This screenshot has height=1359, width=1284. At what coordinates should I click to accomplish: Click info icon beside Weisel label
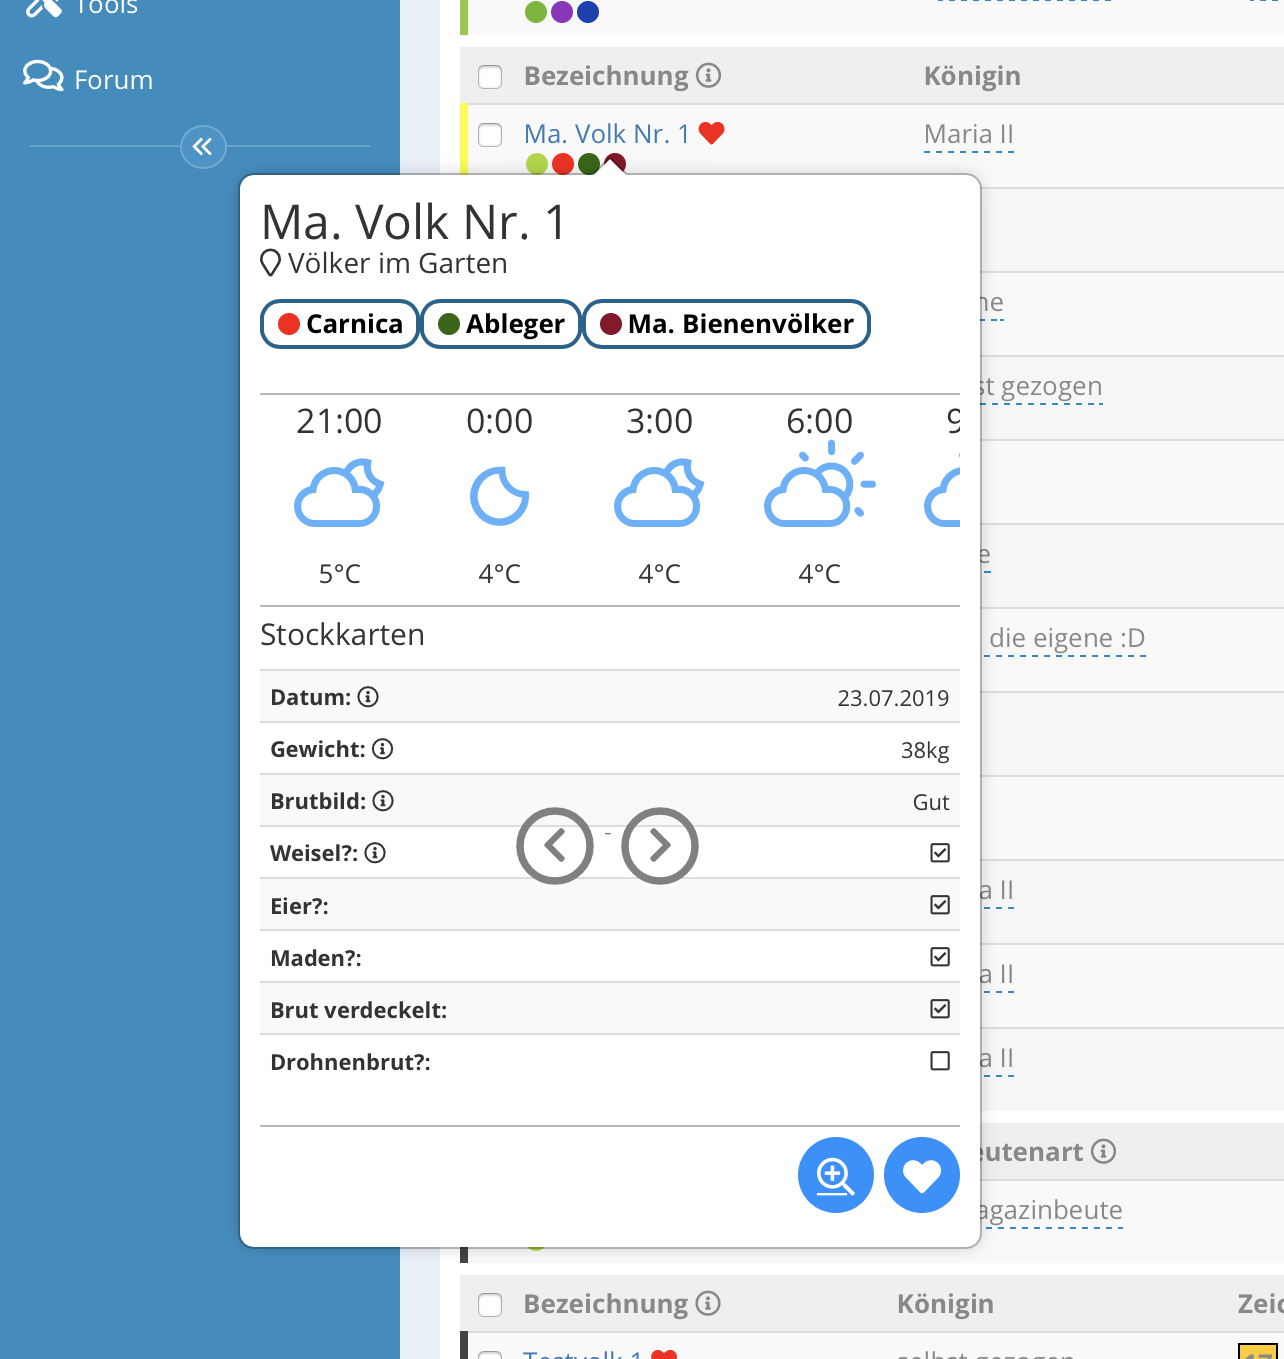coord(375,853)
